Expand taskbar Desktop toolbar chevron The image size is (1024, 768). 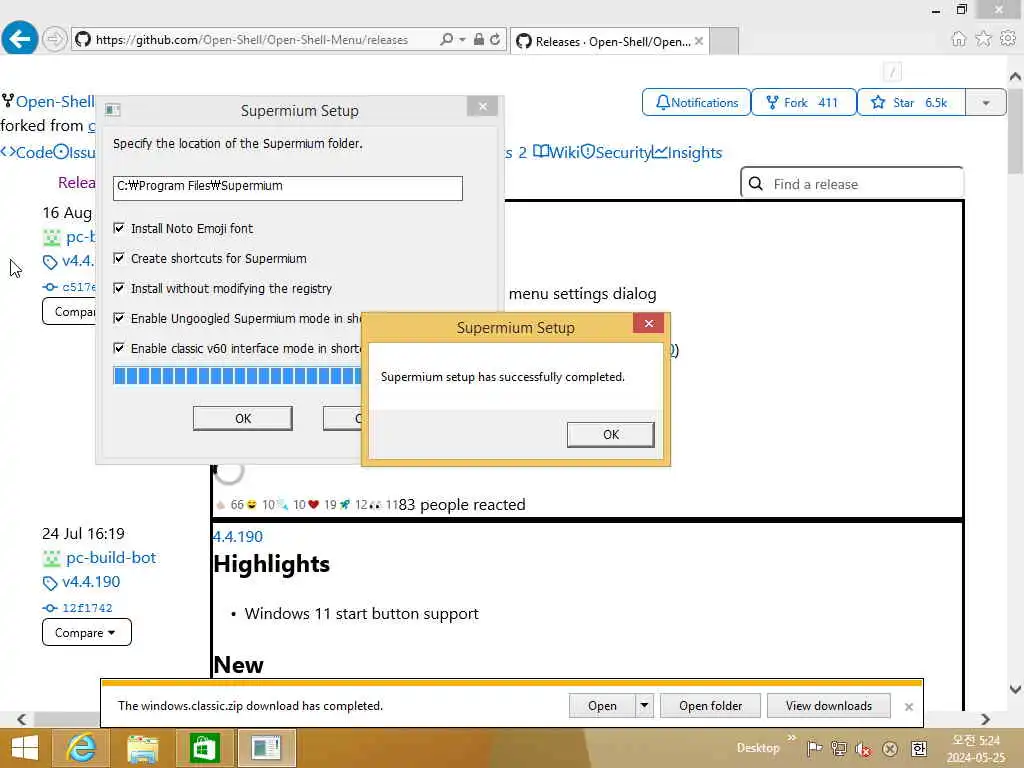click(x=792, y=738)
